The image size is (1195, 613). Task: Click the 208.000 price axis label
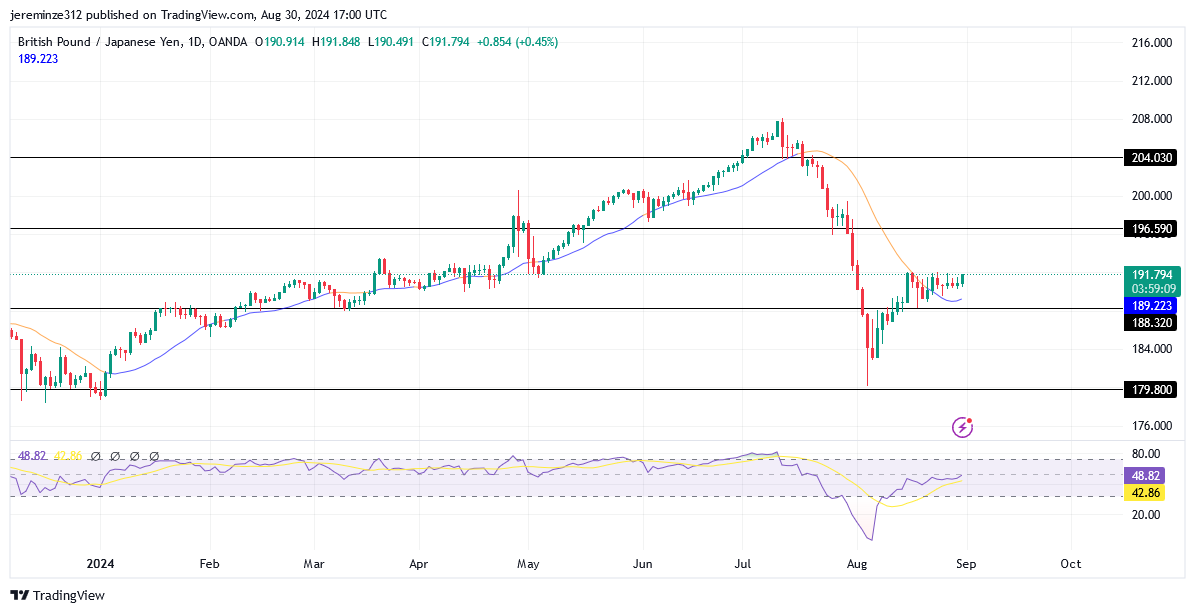1151,119
